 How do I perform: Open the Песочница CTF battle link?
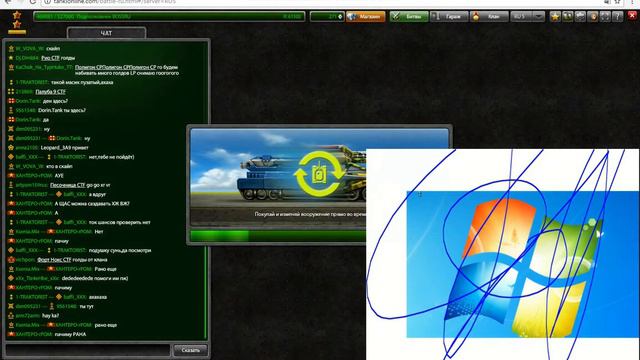tap(67, 185)
